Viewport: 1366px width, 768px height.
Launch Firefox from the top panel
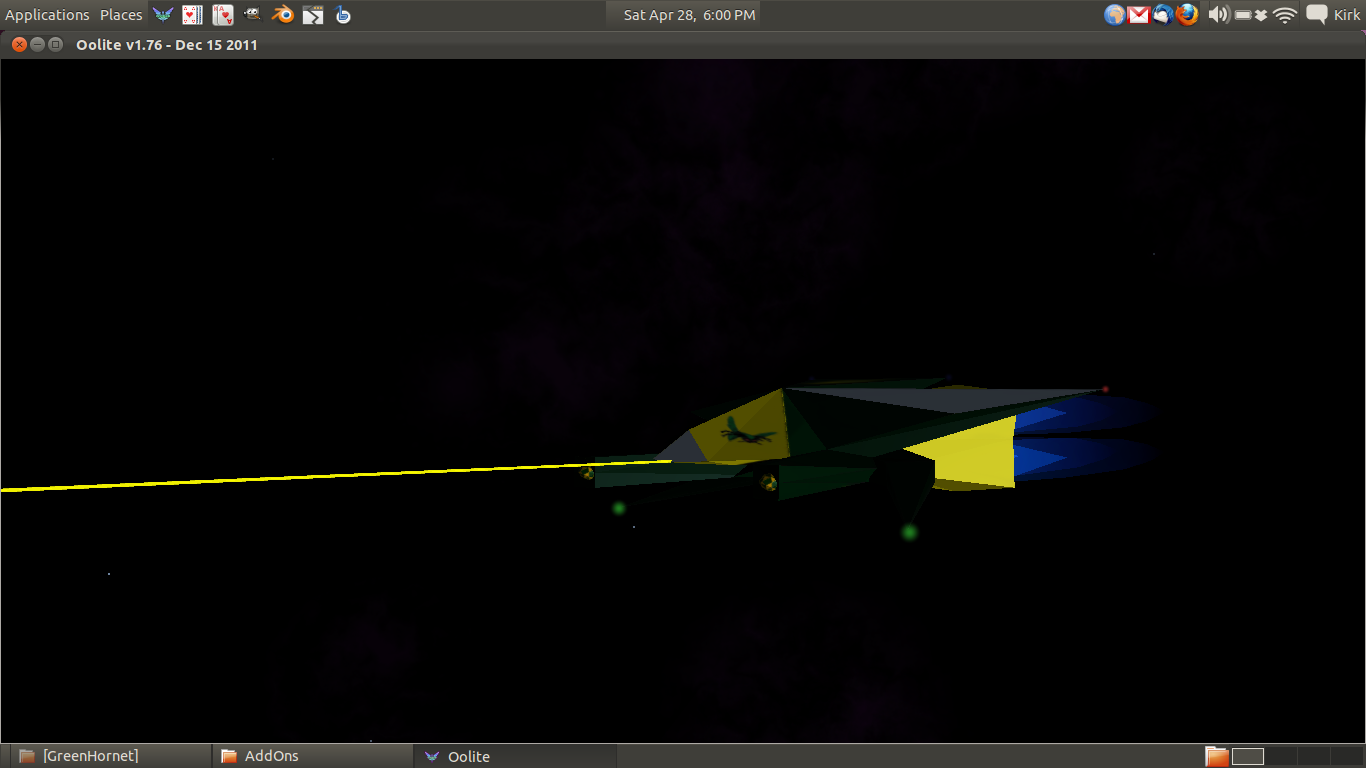1187,15
